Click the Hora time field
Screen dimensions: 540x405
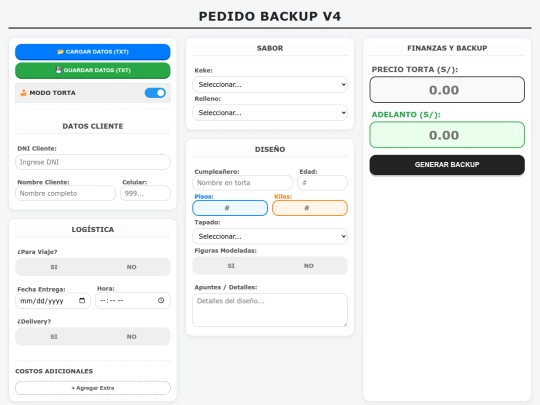point(133,301)
